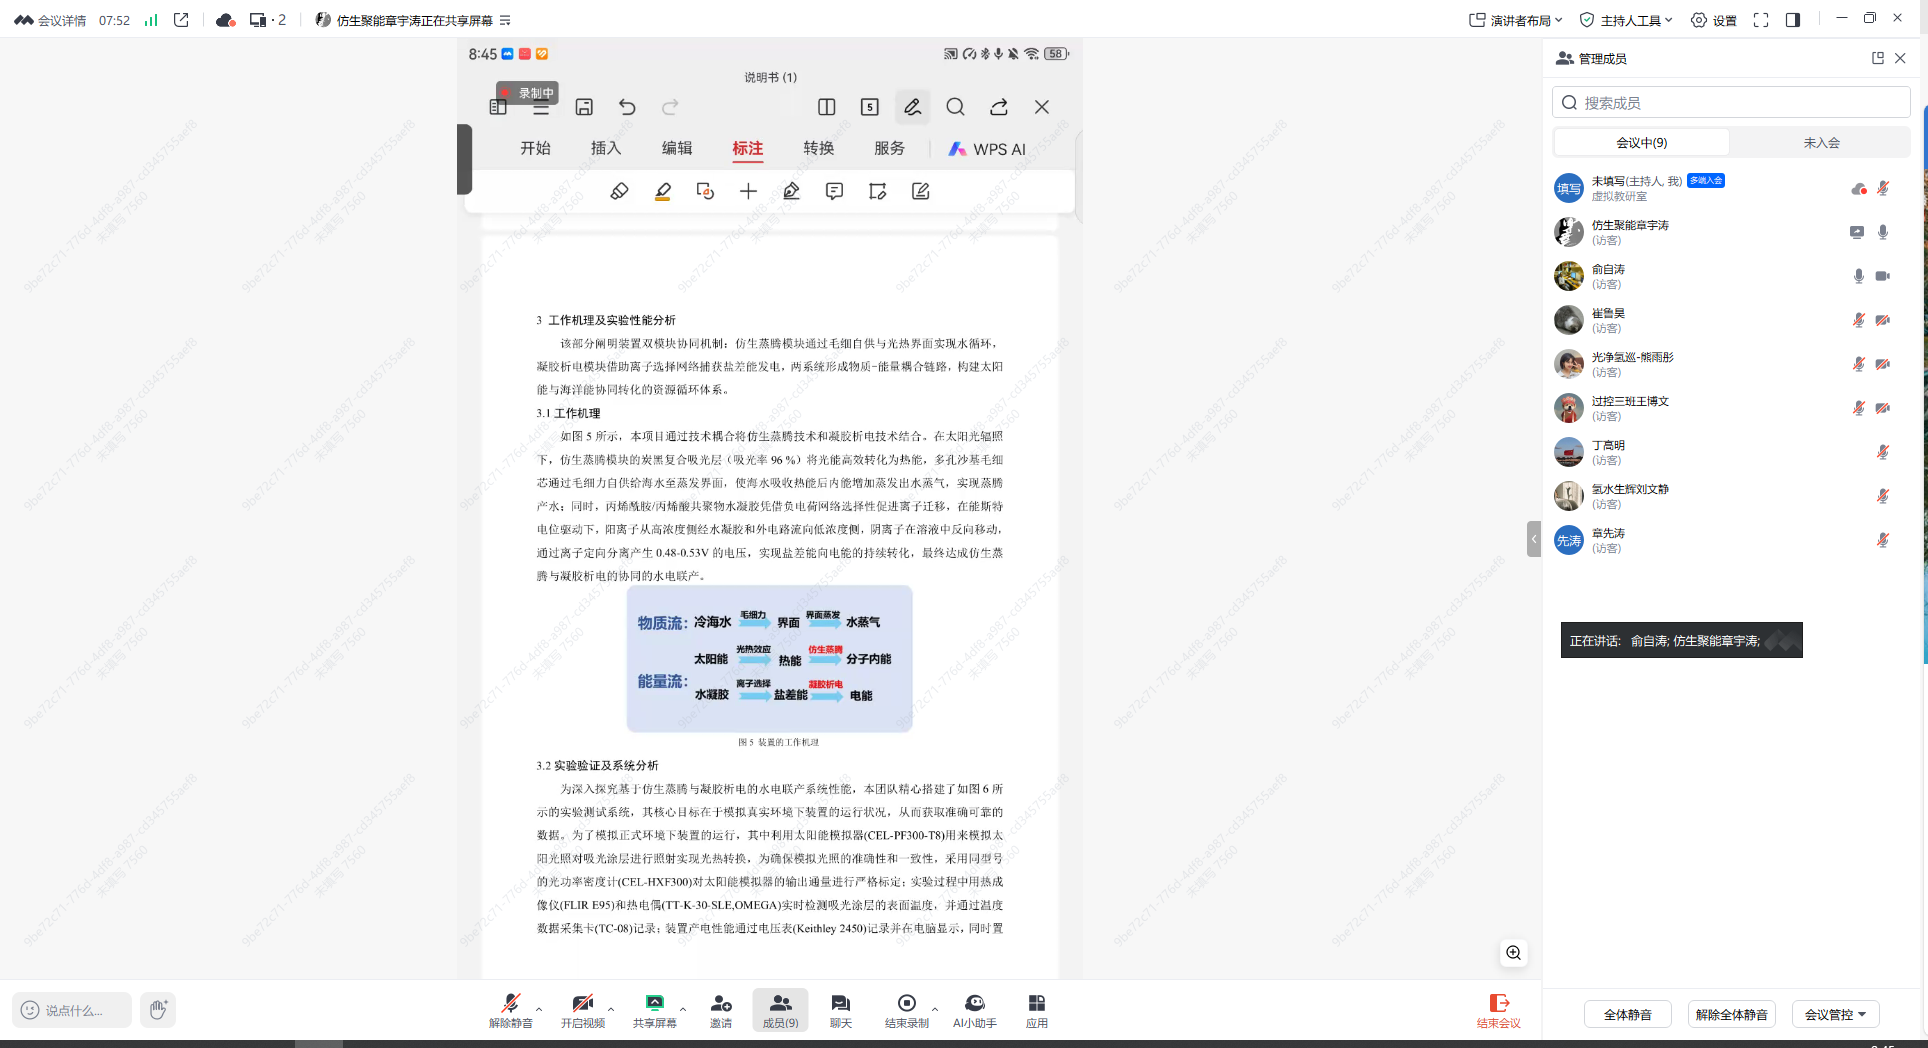Open 会议详情 meeting details

click(50, 20)
